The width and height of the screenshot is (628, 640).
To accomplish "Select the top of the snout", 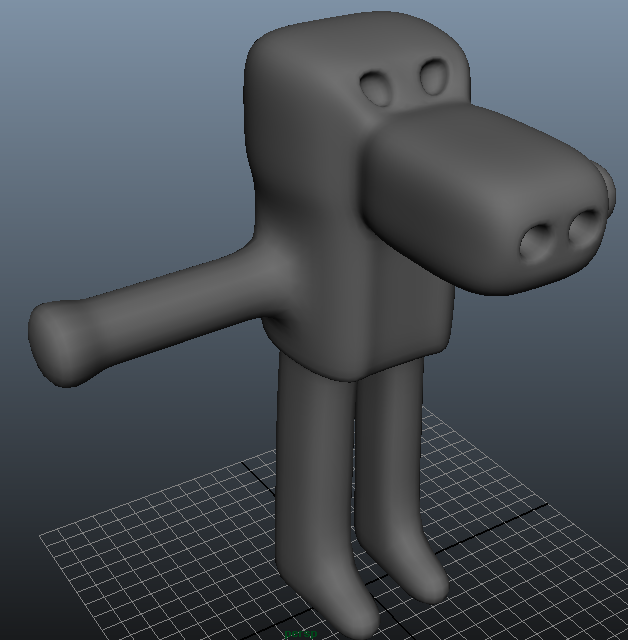I will (470, 135).
